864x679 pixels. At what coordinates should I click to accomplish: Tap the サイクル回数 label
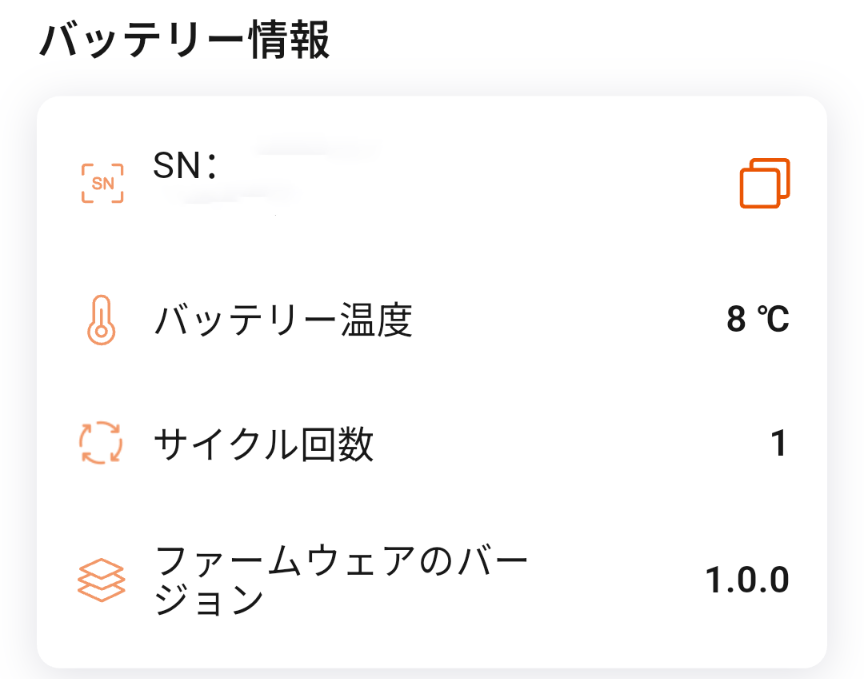pyautogui.click(x=264, y=444)
